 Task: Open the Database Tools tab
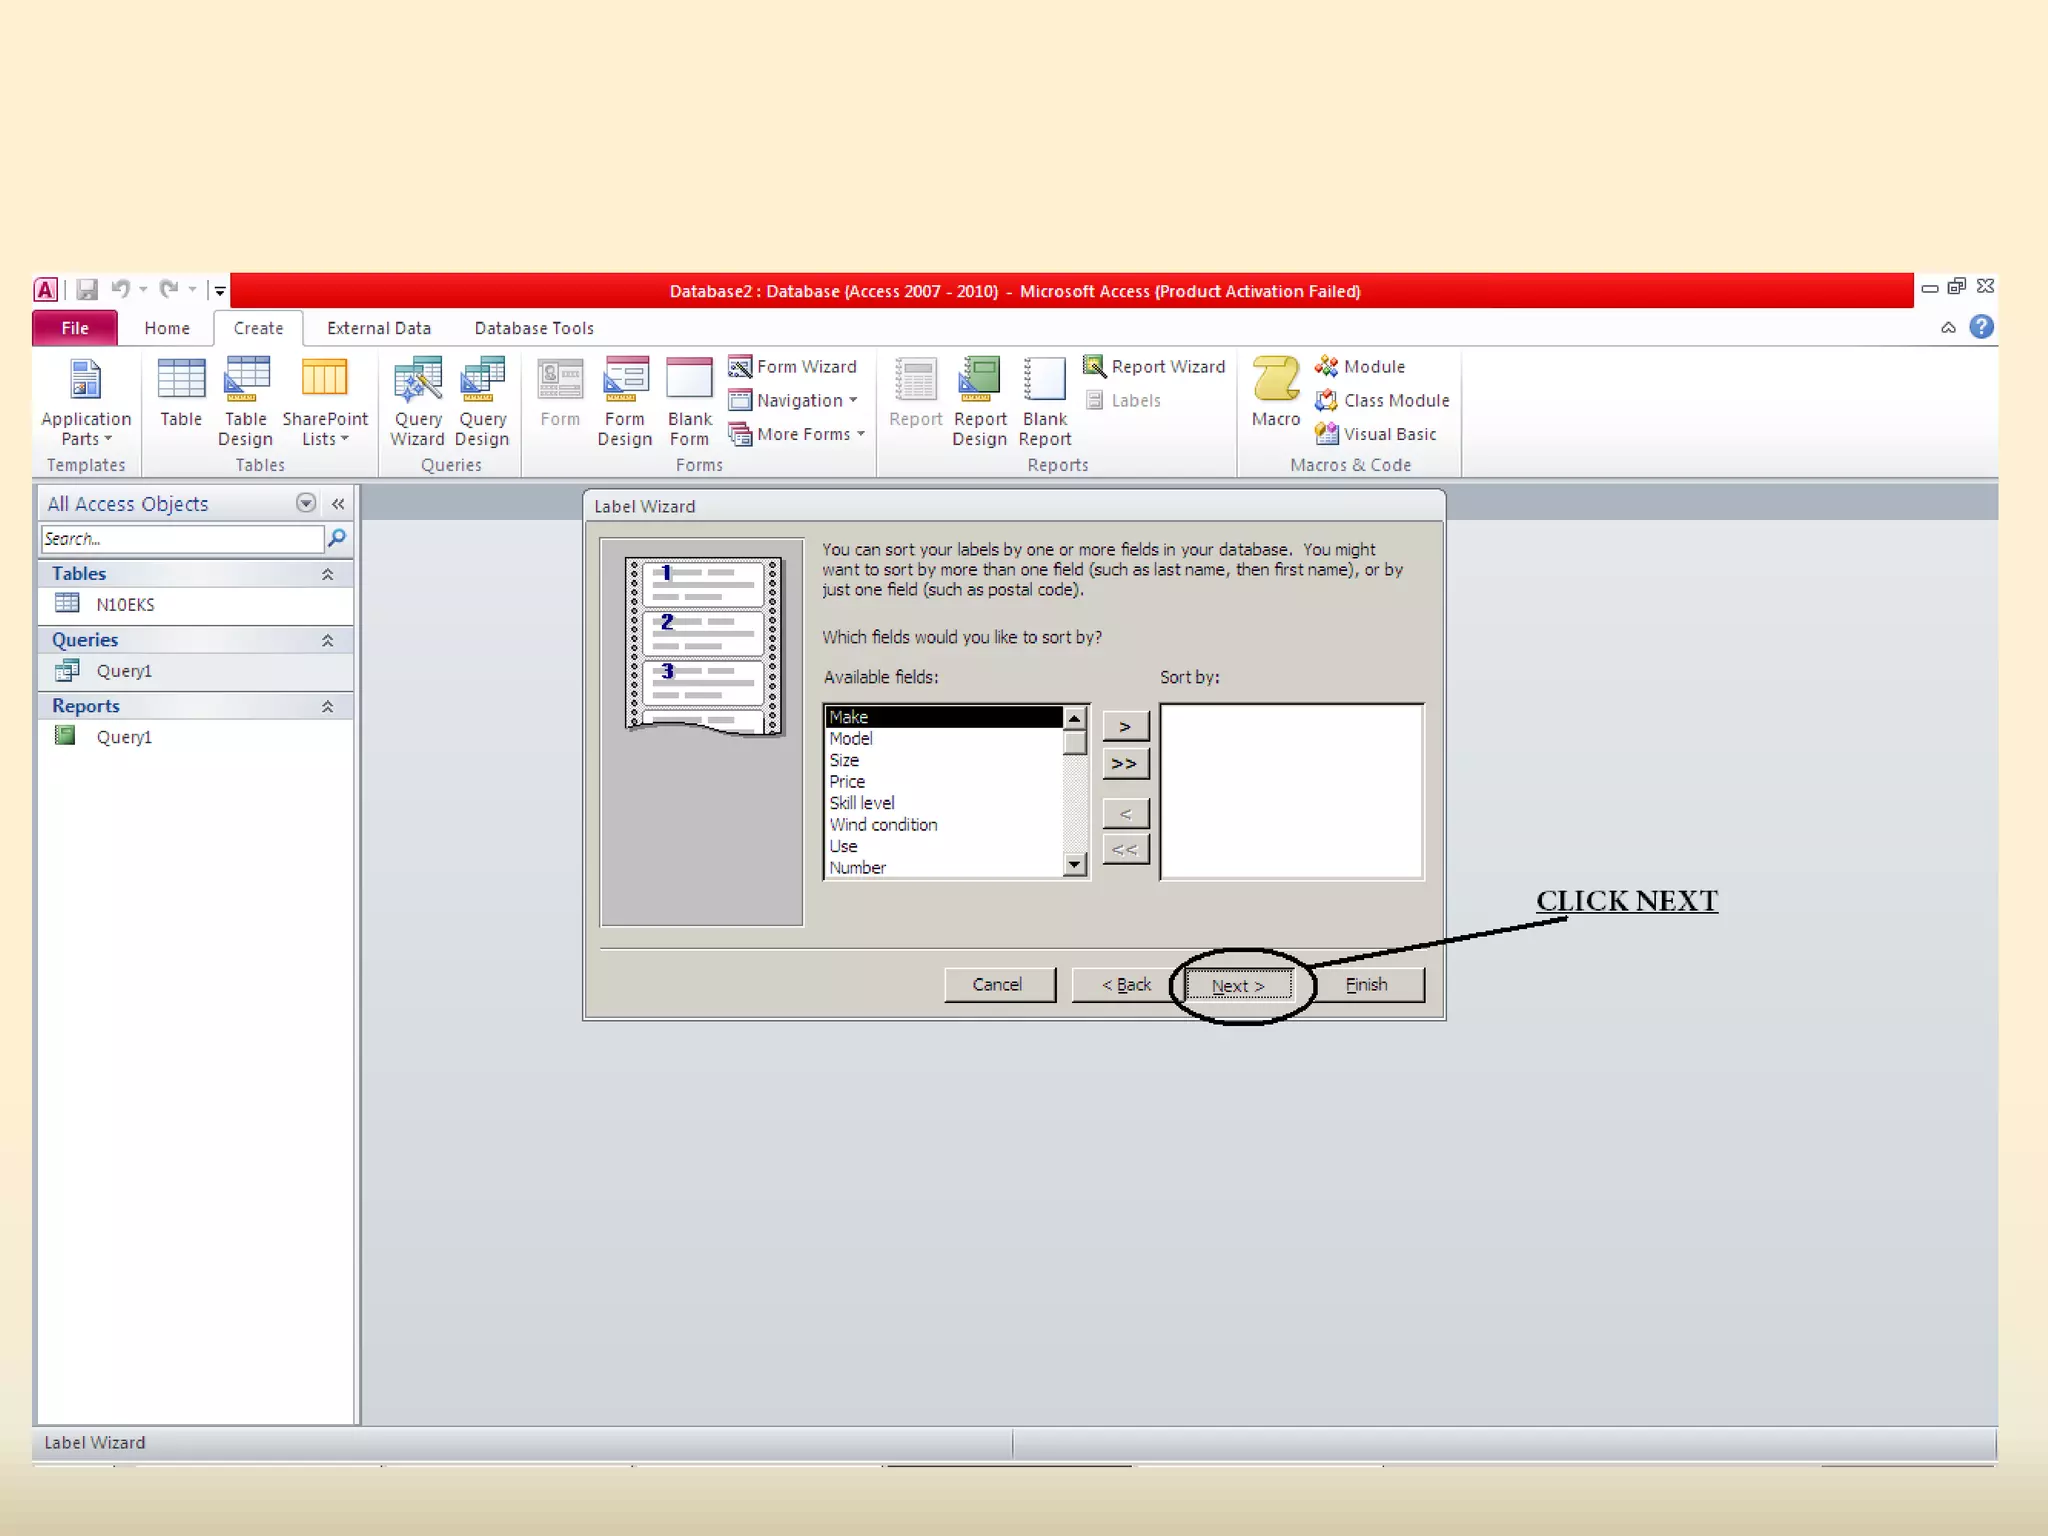tap(534, 328)
